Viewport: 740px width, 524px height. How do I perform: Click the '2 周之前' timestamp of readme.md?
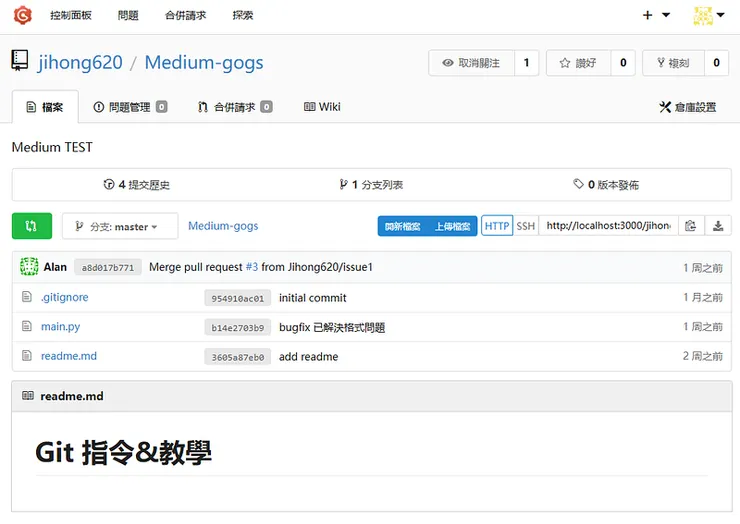click(x=703, y=356)
